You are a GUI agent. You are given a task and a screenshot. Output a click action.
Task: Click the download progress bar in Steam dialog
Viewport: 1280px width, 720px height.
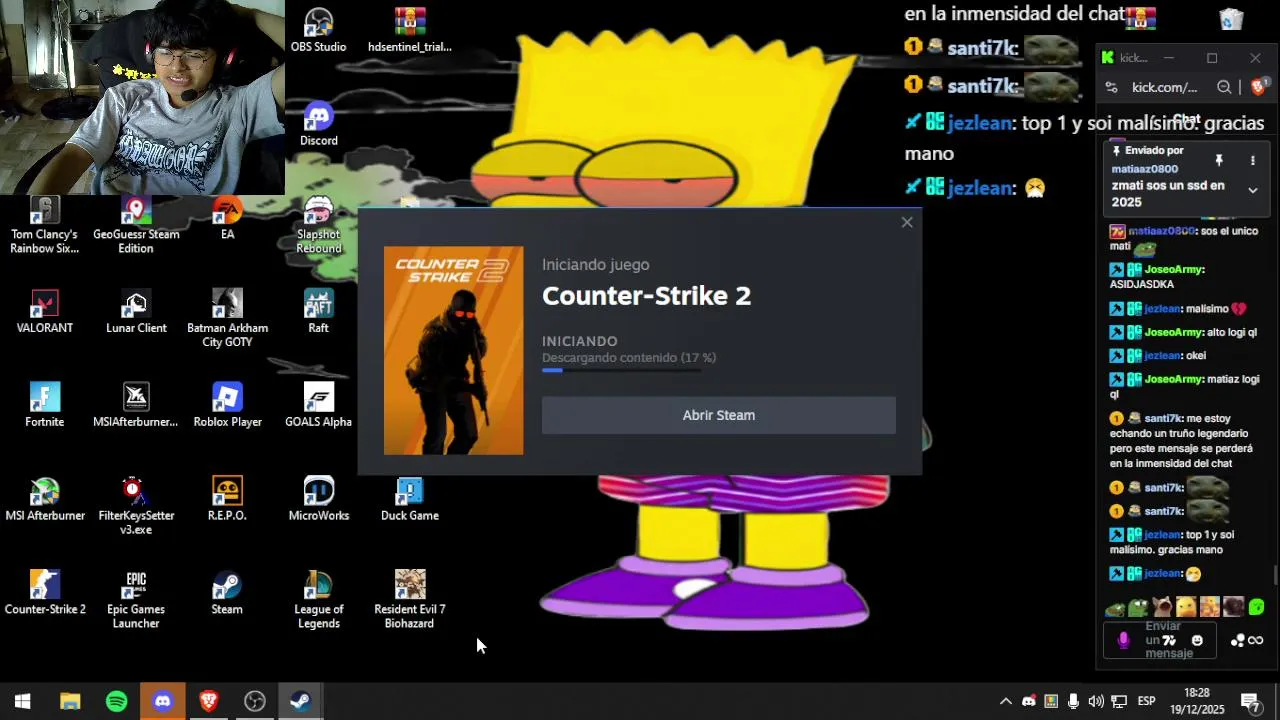pos(621,370)
